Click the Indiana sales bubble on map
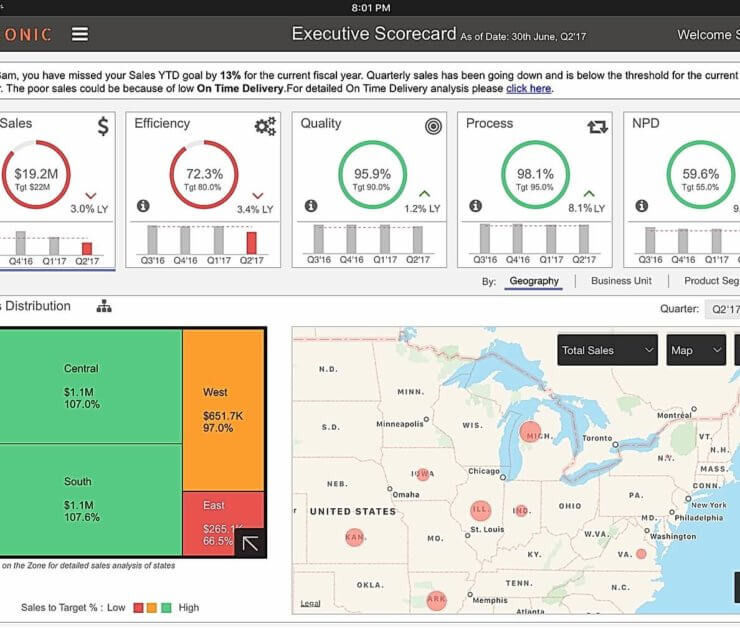The height and width of the screenshot is (629, 740). click(521, 511)
